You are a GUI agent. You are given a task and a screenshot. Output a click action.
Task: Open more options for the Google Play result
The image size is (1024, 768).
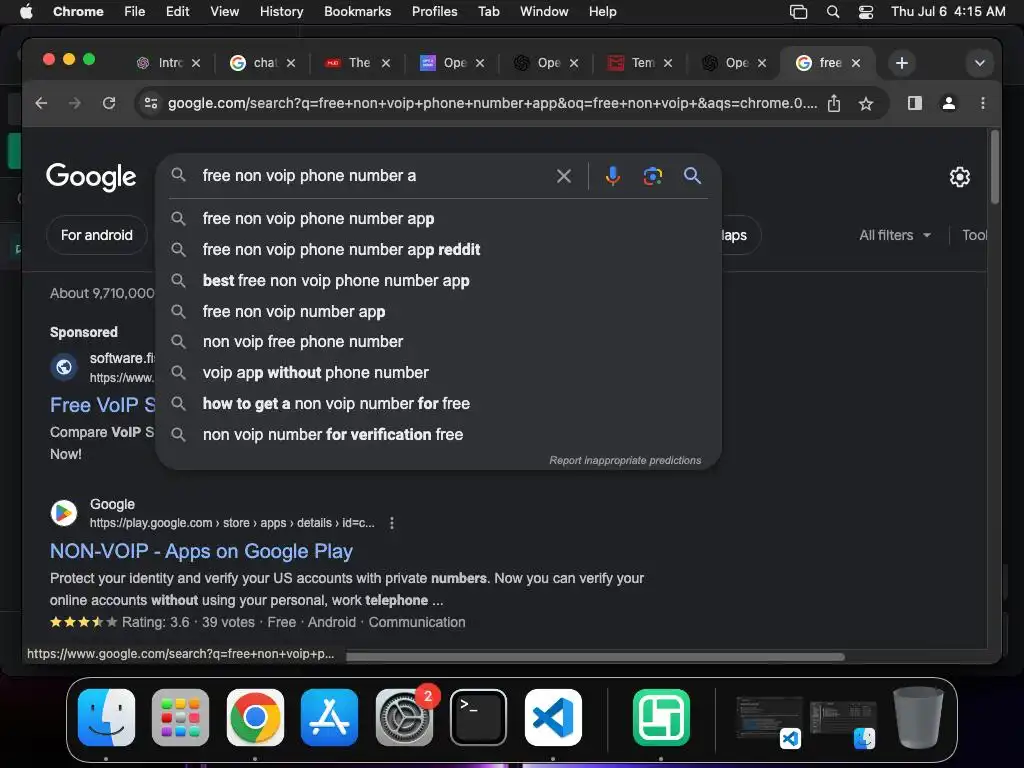392,523
